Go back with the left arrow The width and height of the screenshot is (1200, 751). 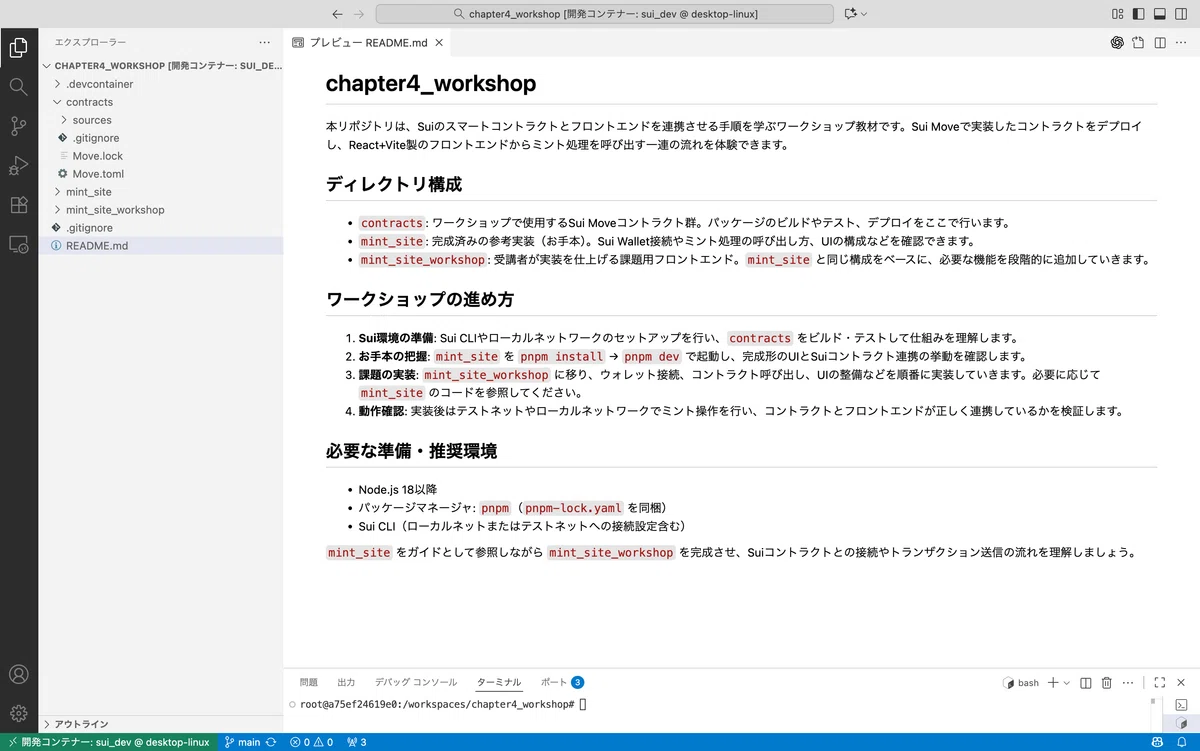(x=337, y=14)
